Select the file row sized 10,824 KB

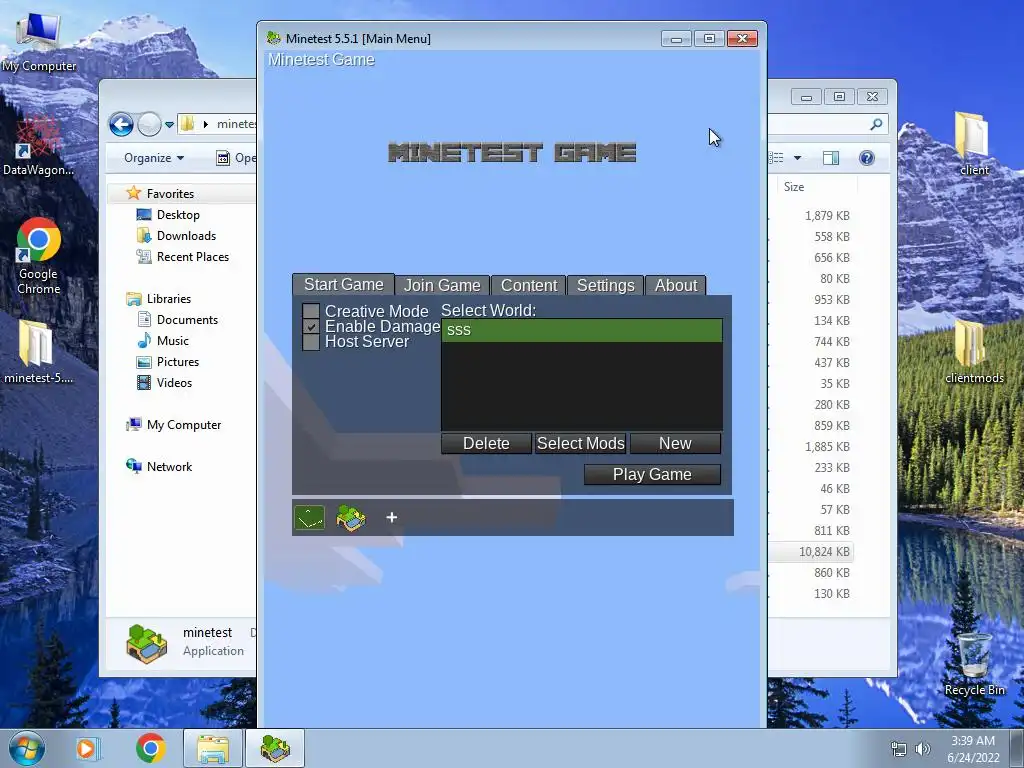point(810,552)
